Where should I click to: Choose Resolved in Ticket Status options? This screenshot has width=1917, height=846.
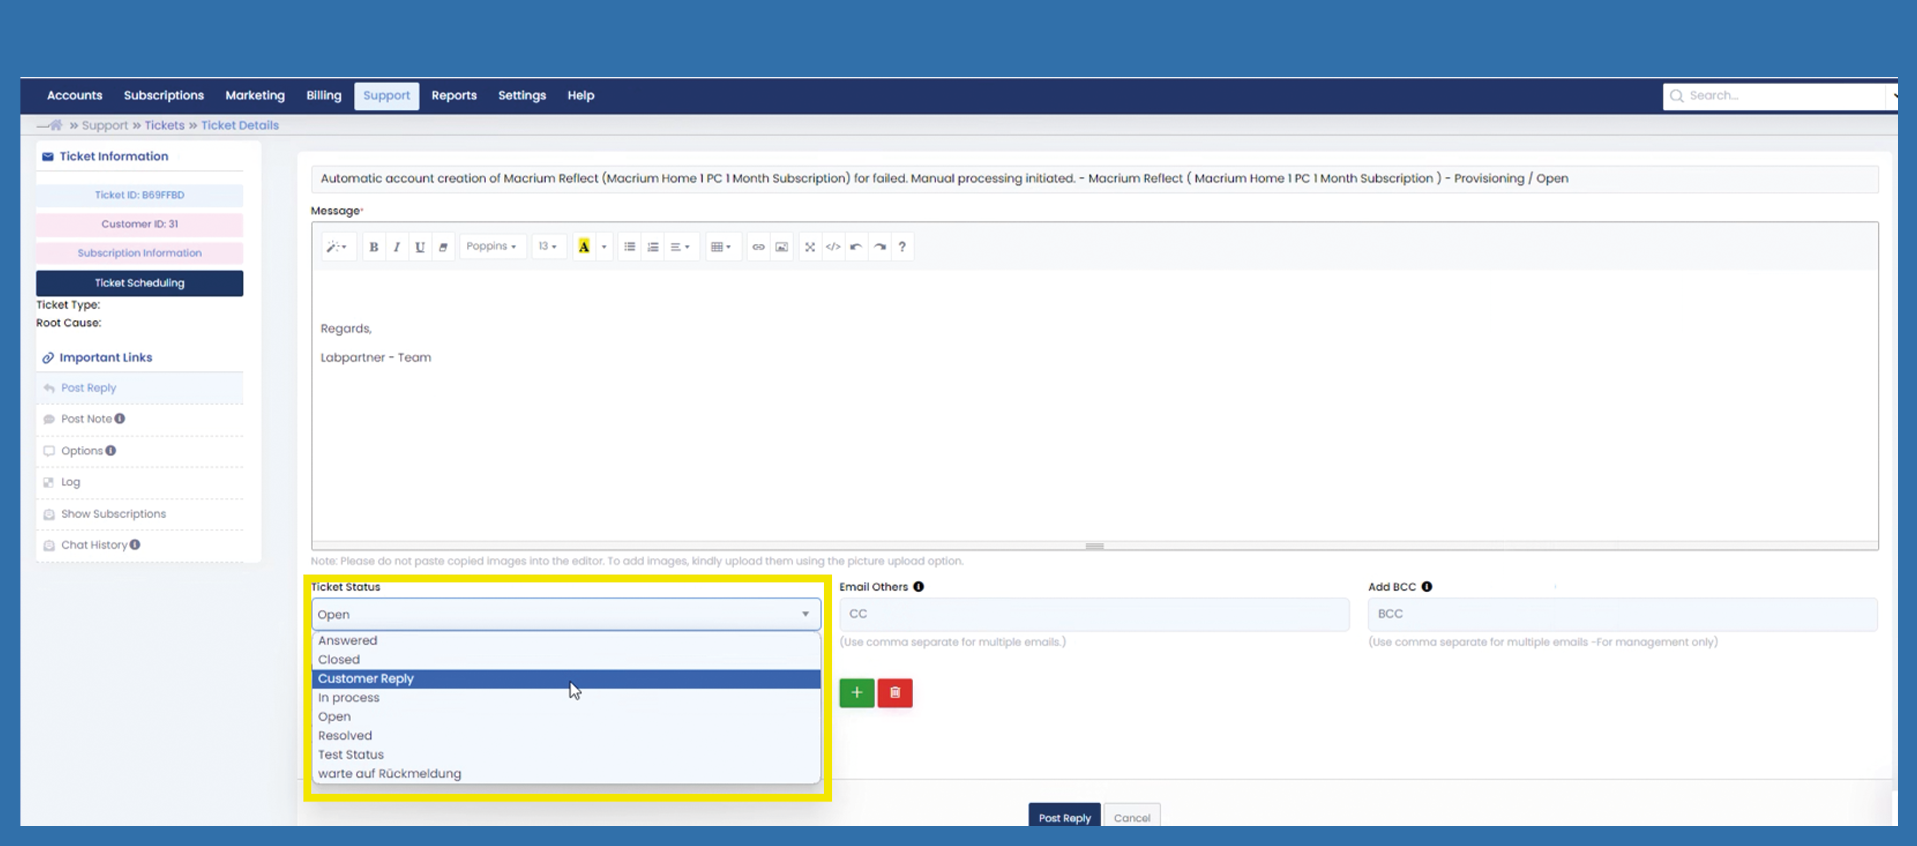pyautogui.click(x=345, y=736)
